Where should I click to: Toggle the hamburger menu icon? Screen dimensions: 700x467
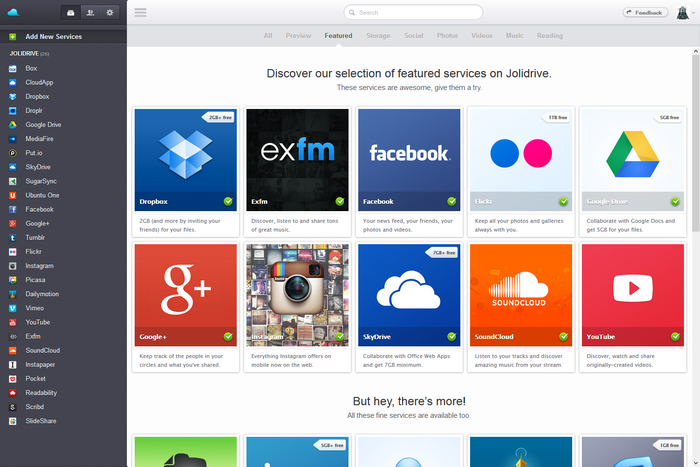coord(141,13)
